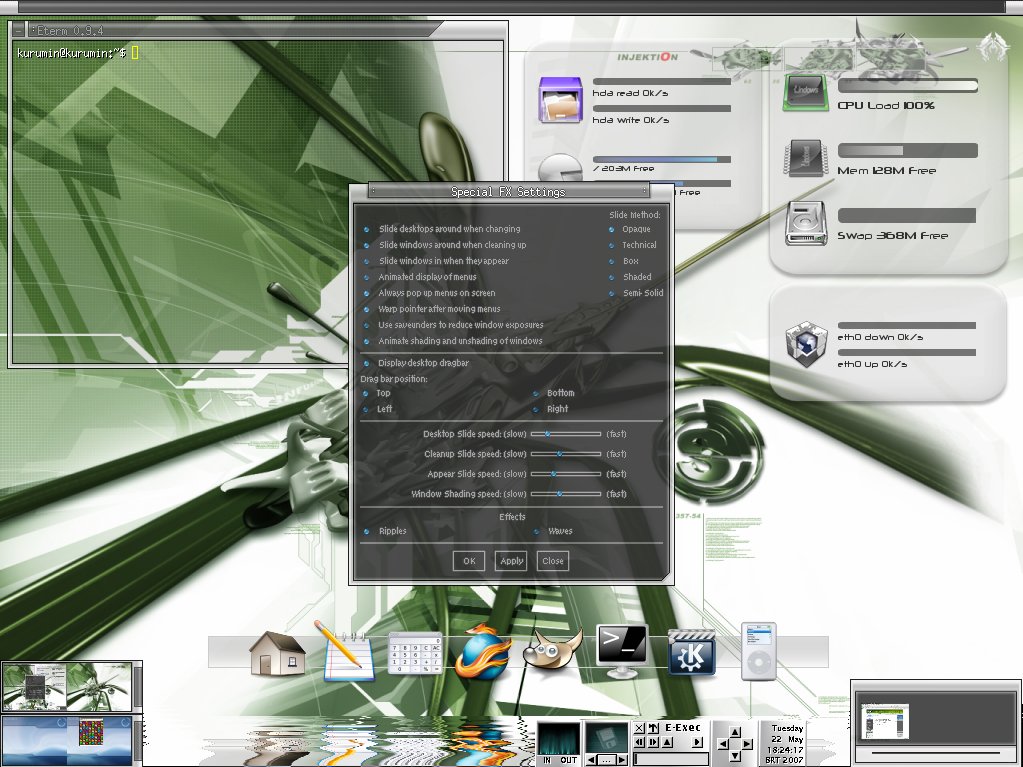Enable the Waves effect option
This screenshot has height=767, width=1023.
click(x=535, y=531)
